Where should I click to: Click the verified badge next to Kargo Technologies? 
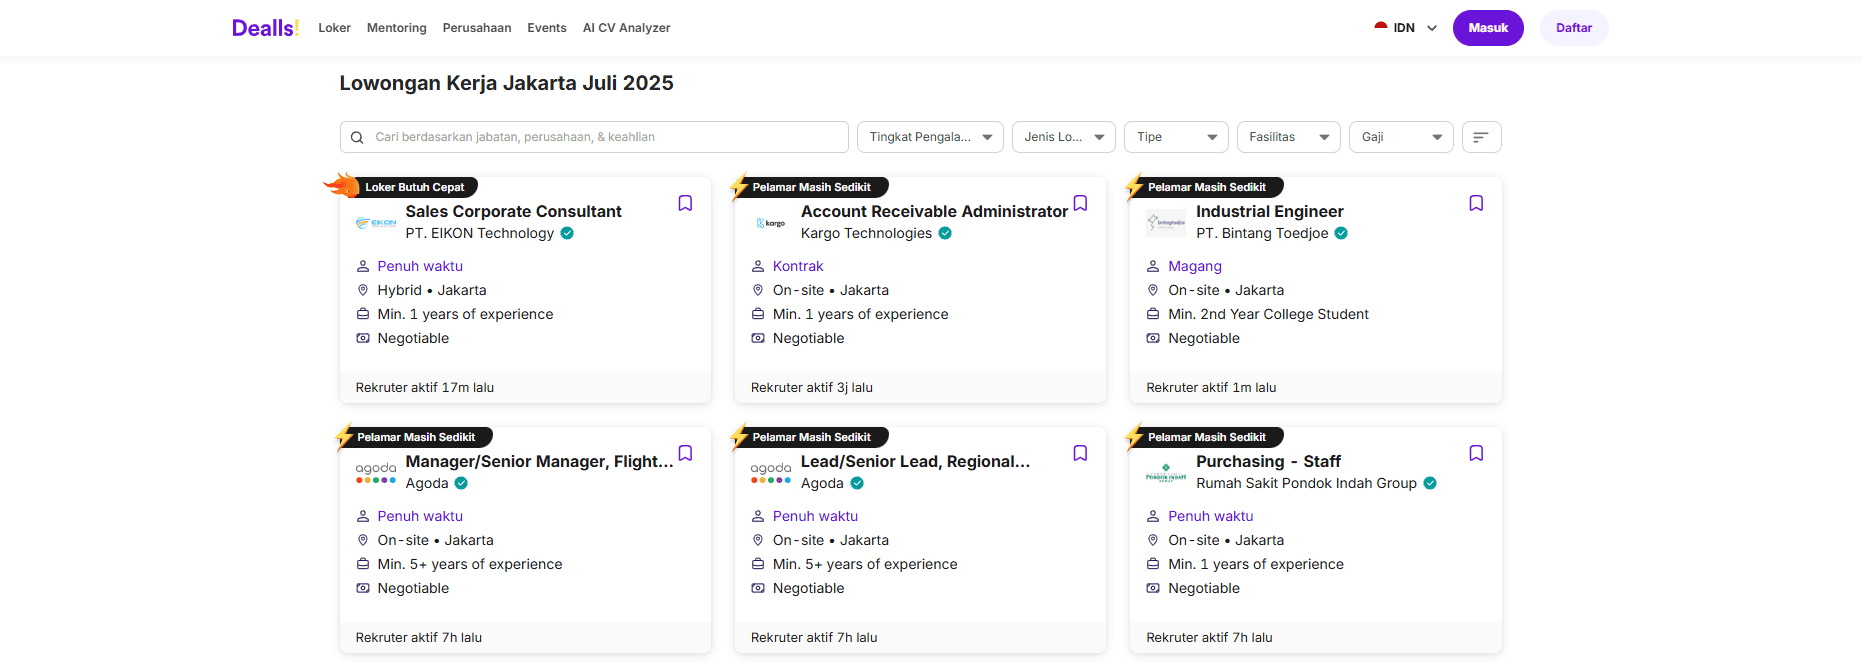point(945,233)
